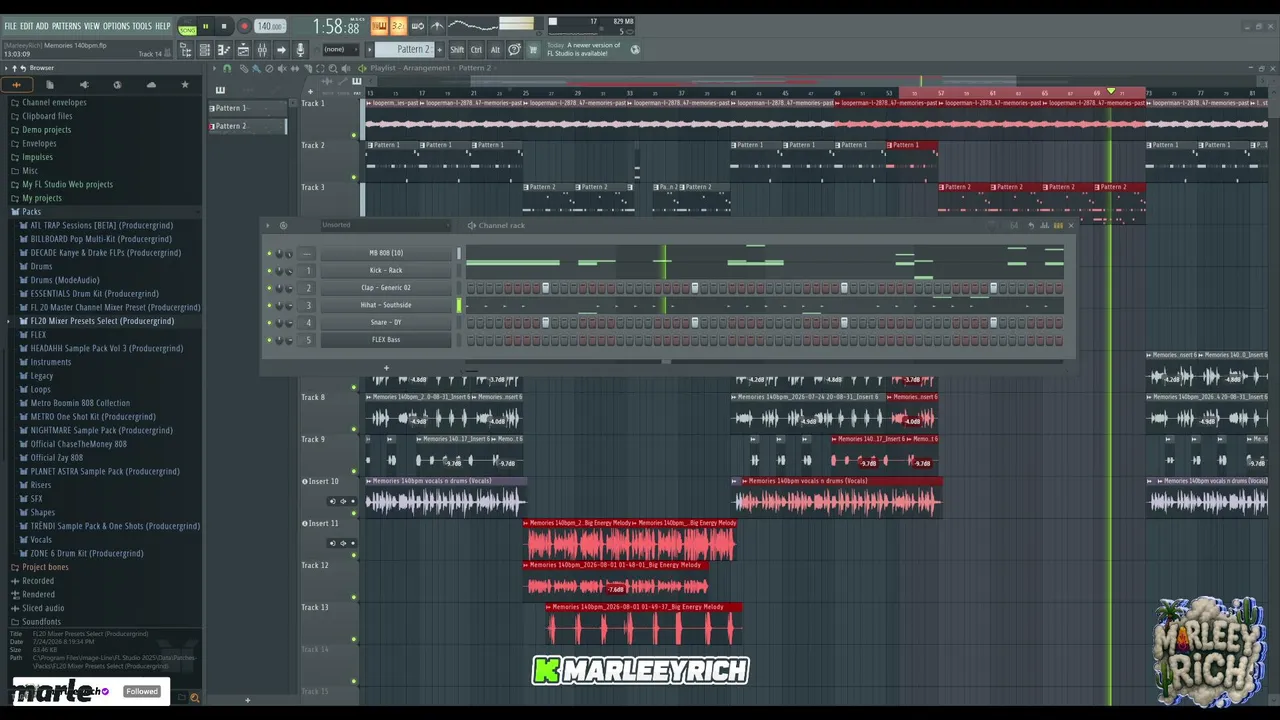Viewport: 1280px width, 720px height.
Task: Expand the Demo projects browser folder
Action: 46,130
